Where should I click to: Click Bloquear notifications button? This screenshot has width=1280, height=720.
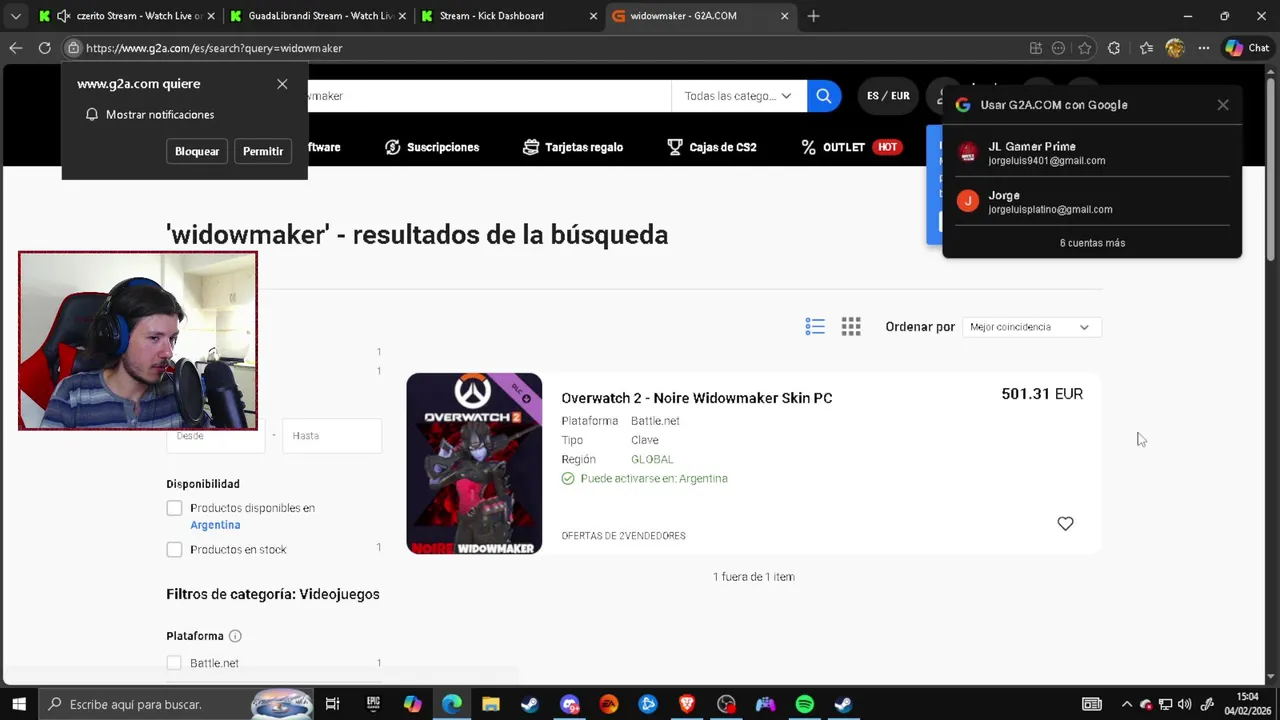197,151
